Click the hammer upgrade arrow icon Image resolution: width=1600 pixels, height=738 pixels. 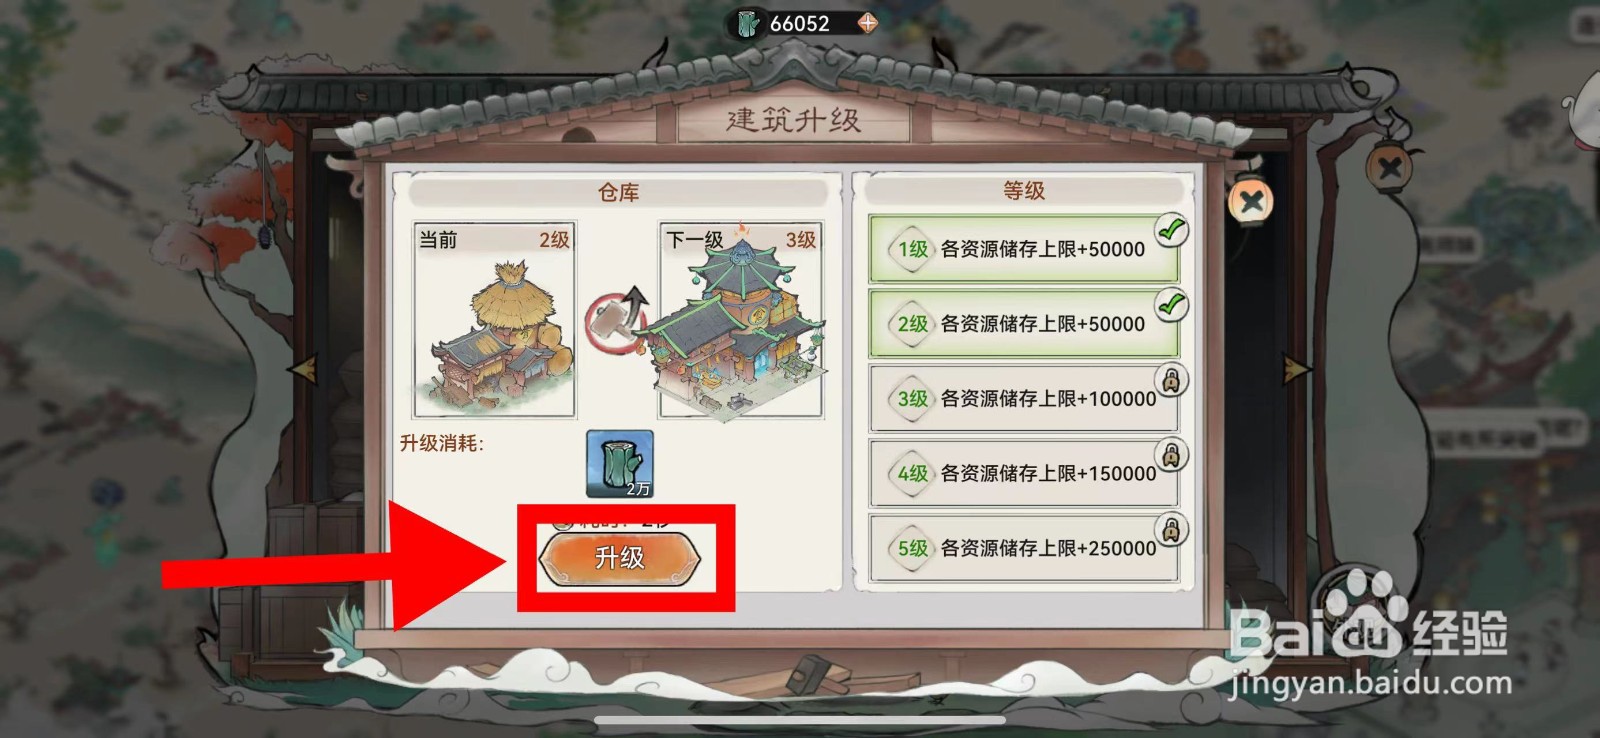click(617, 321)
